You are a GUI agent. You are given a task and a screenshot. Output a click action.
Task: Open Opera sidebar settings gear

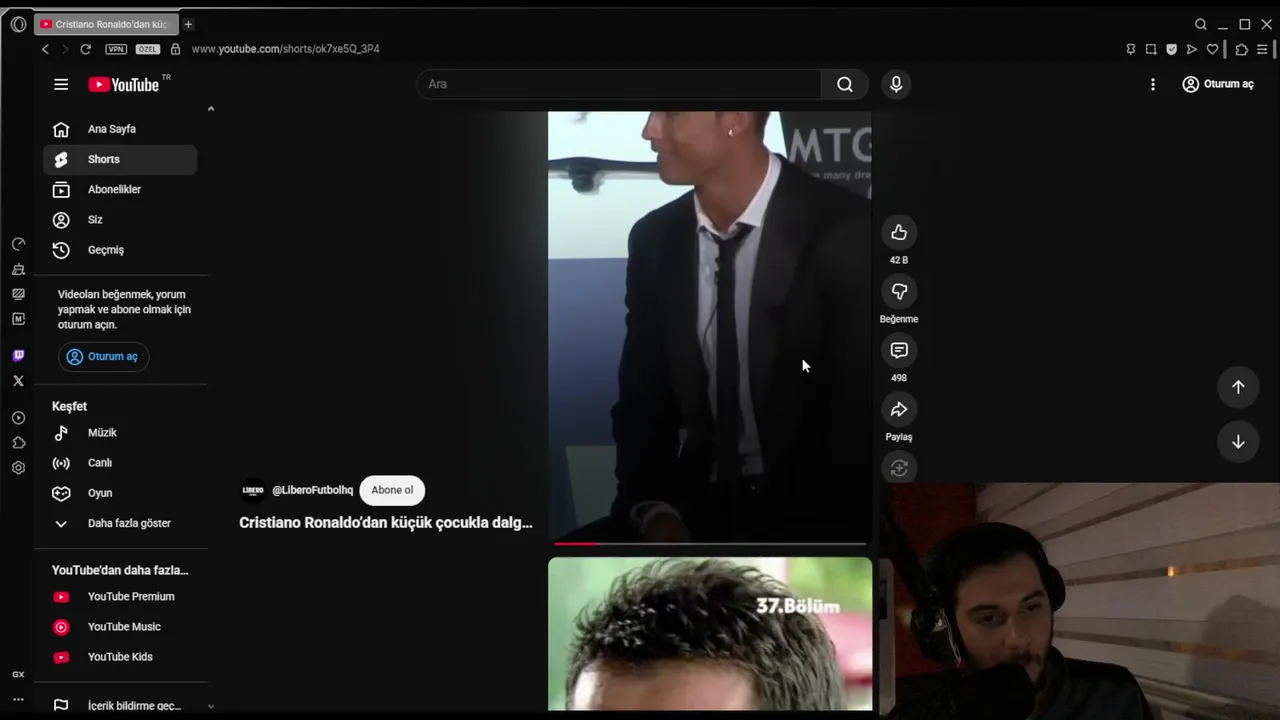pyautogui.click(x=18, y=468)
